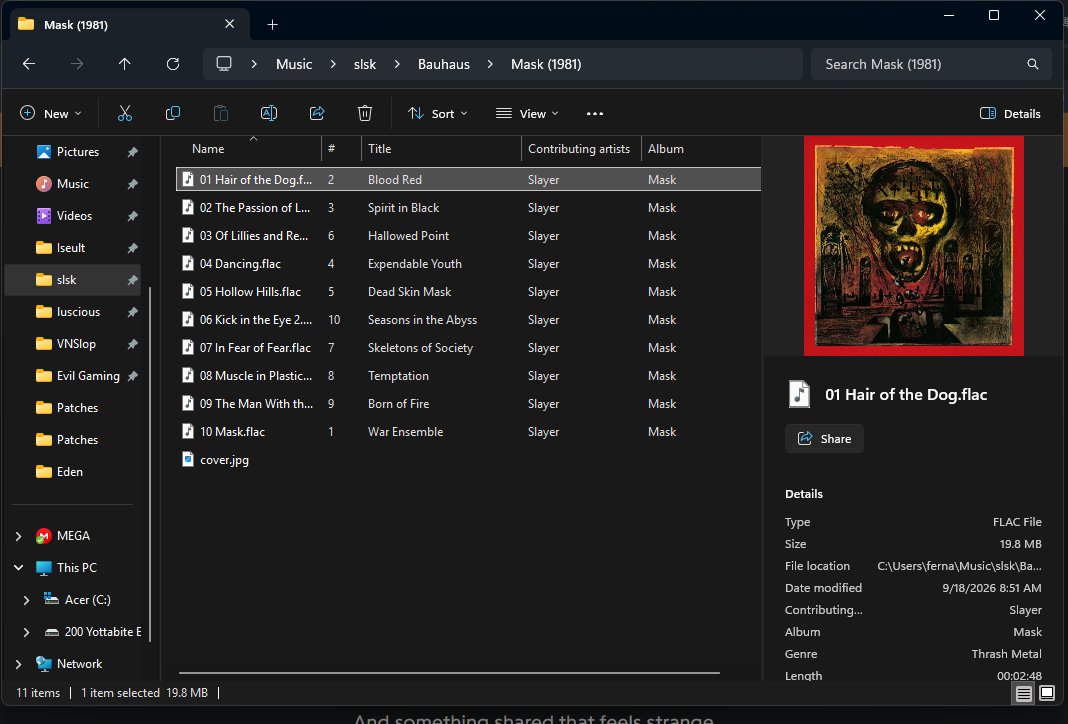Viewport: 1068px width, 724px height.
Task: Go back with the left arrow
Action: click(29, 64)
